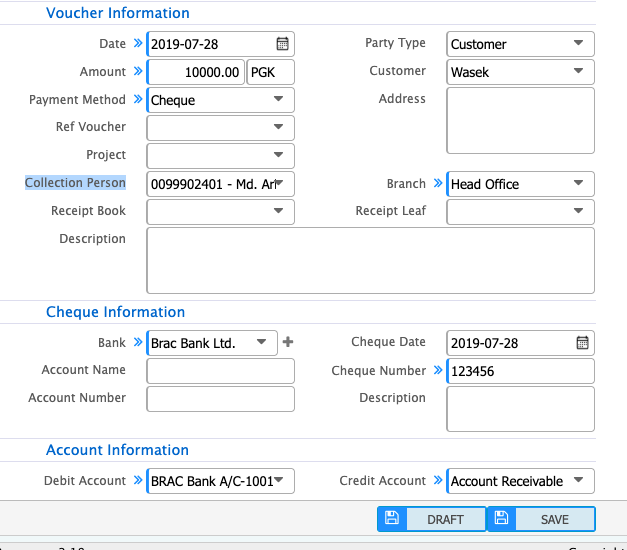627x550 pixels.
Task: Expand the Receipt Leaf dropdown
Action: [520, 212]
